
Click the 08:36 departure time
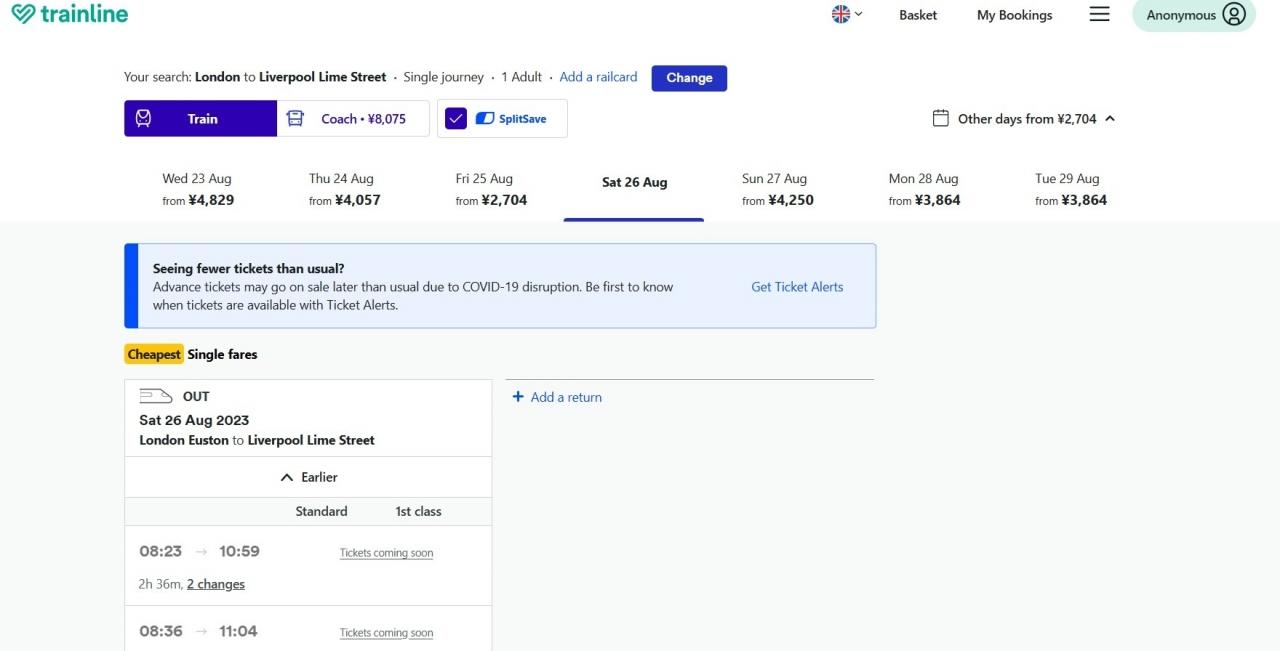coord(161,631)
